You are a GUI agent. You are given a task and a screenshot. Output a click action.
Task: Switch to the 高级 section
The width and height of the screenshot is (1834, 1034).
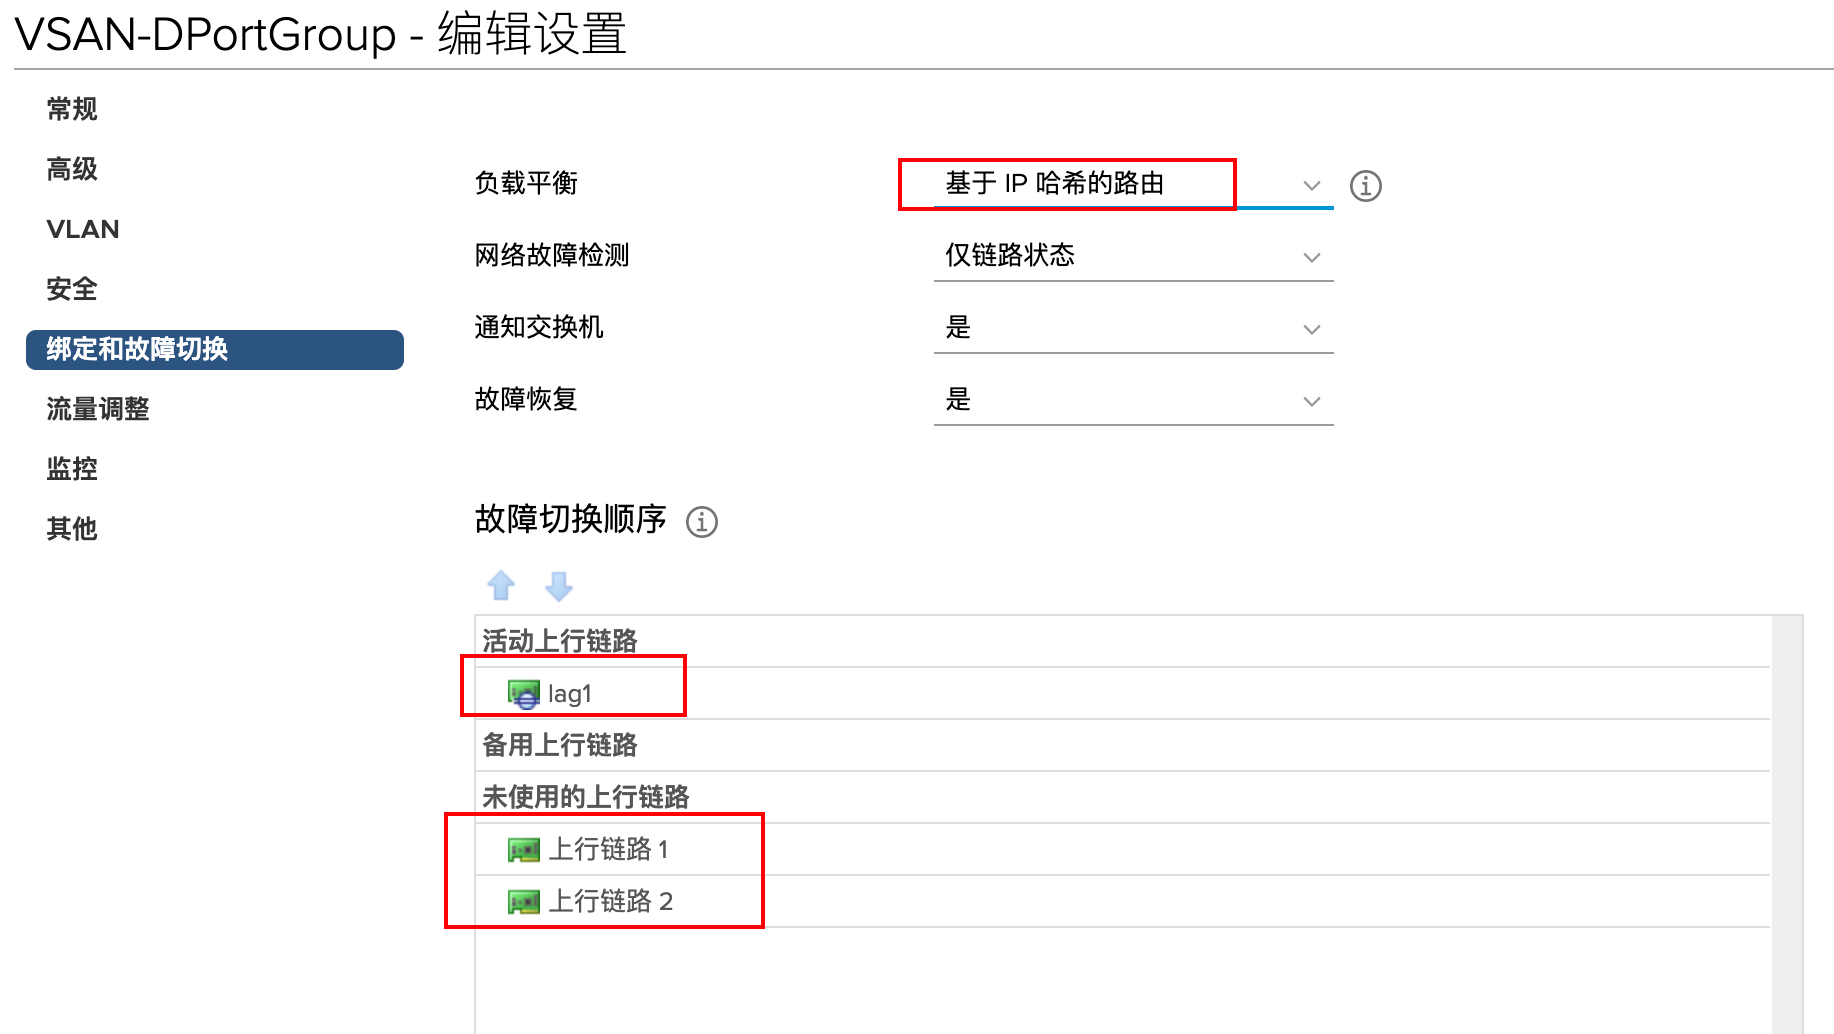[x=72, y=169]
